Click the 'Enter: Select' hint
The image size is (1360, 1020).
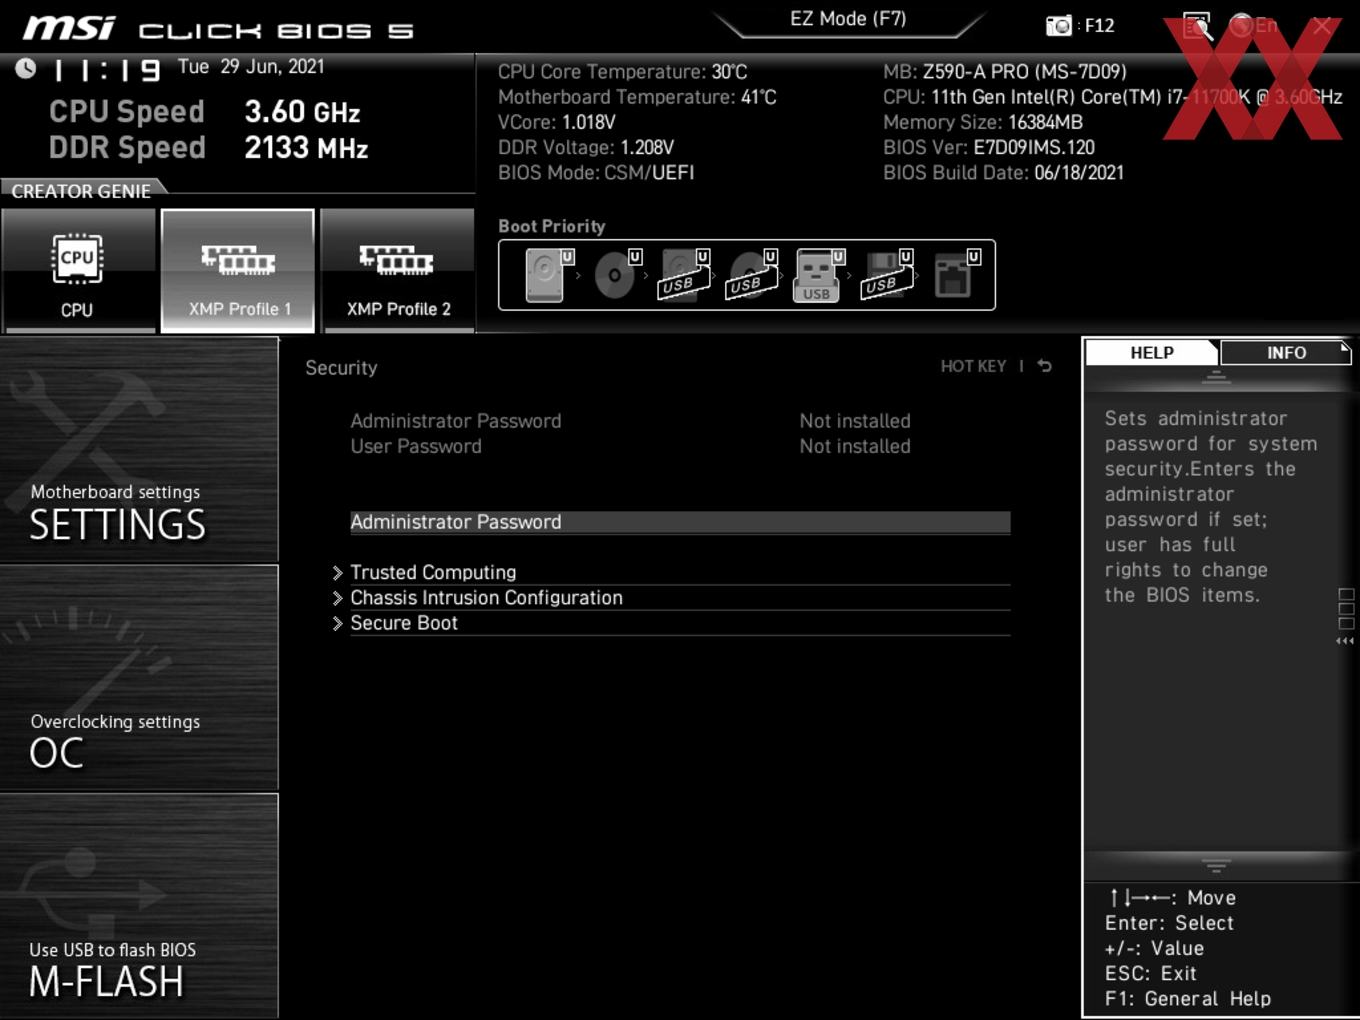click(x=1169, y=923)
